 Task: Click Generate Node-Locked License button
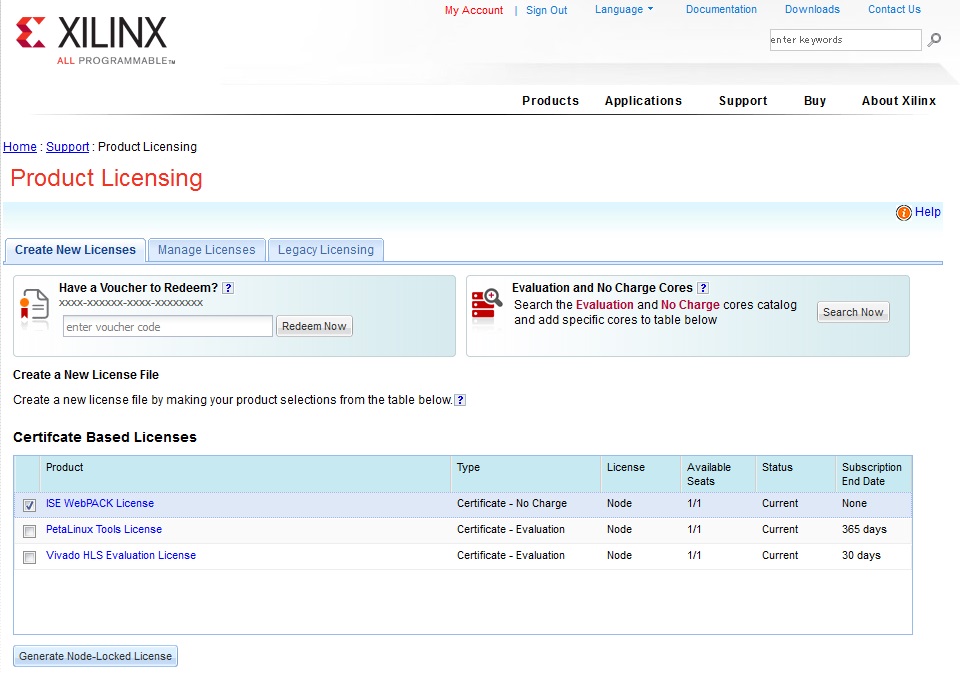coord(96,656)
